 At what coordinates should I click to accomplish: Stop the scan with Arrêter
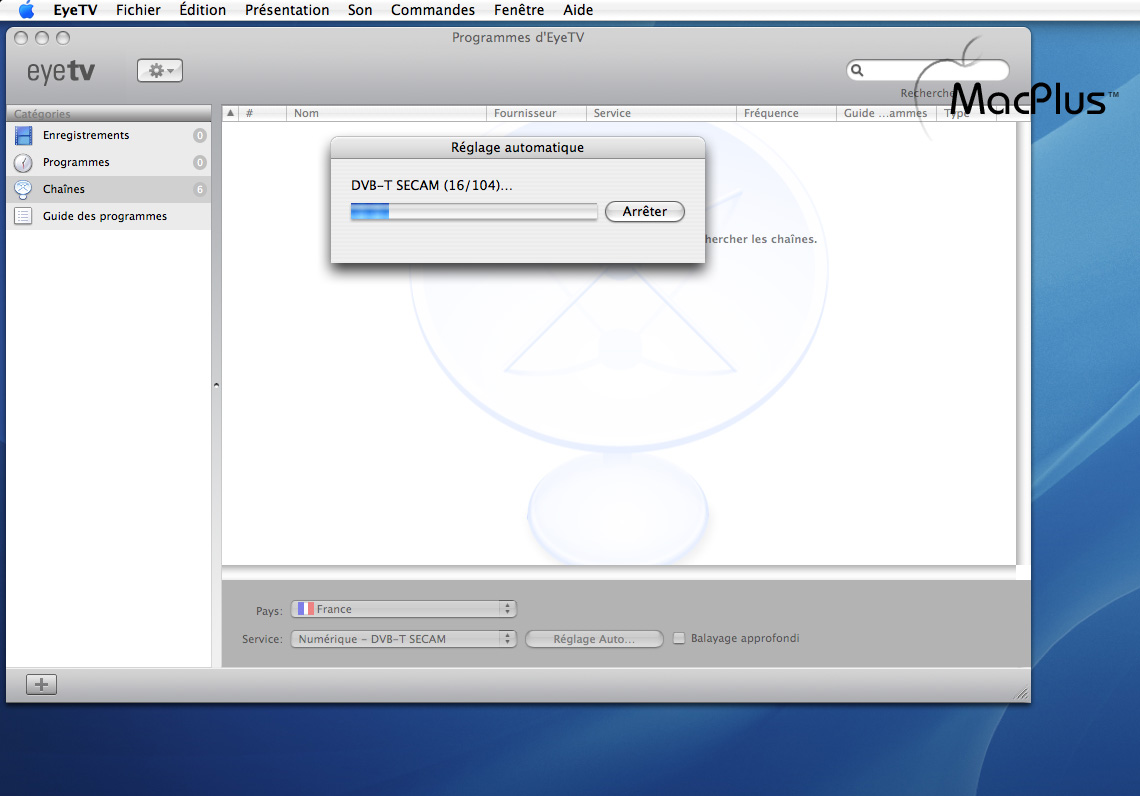pyautogui.click(x=645, y=212)
